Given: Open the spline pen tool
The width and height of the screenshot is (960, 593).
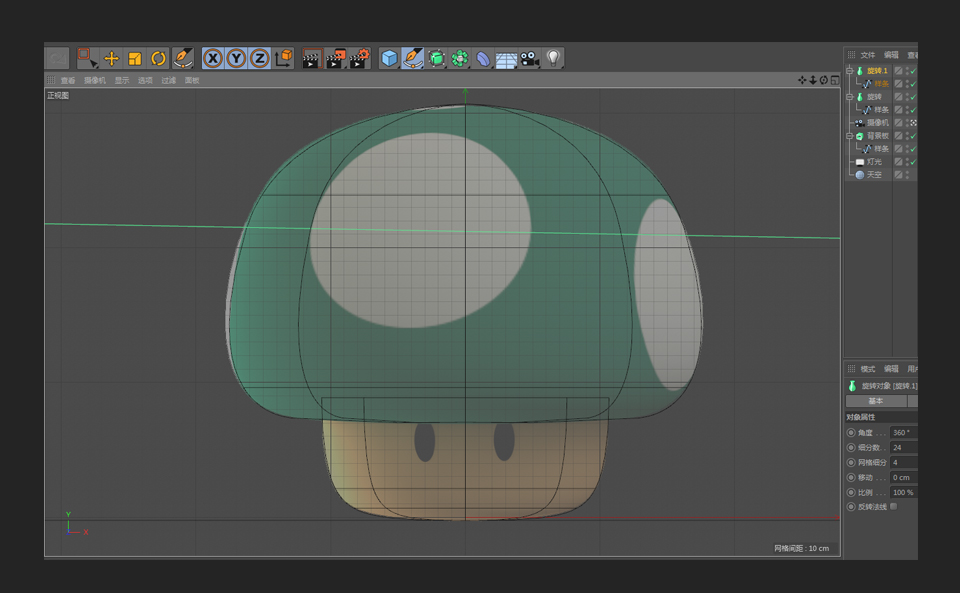Looking at the screenshot, I should (x=413, y=59).
